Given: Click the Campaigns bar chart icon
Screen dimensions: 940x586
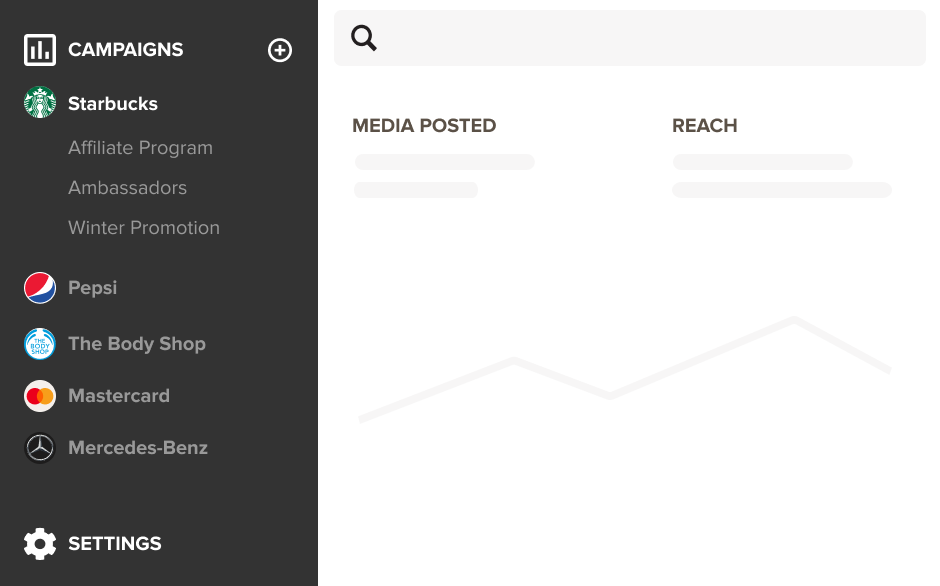Looking at the screenshot, I should pos(40,50).
